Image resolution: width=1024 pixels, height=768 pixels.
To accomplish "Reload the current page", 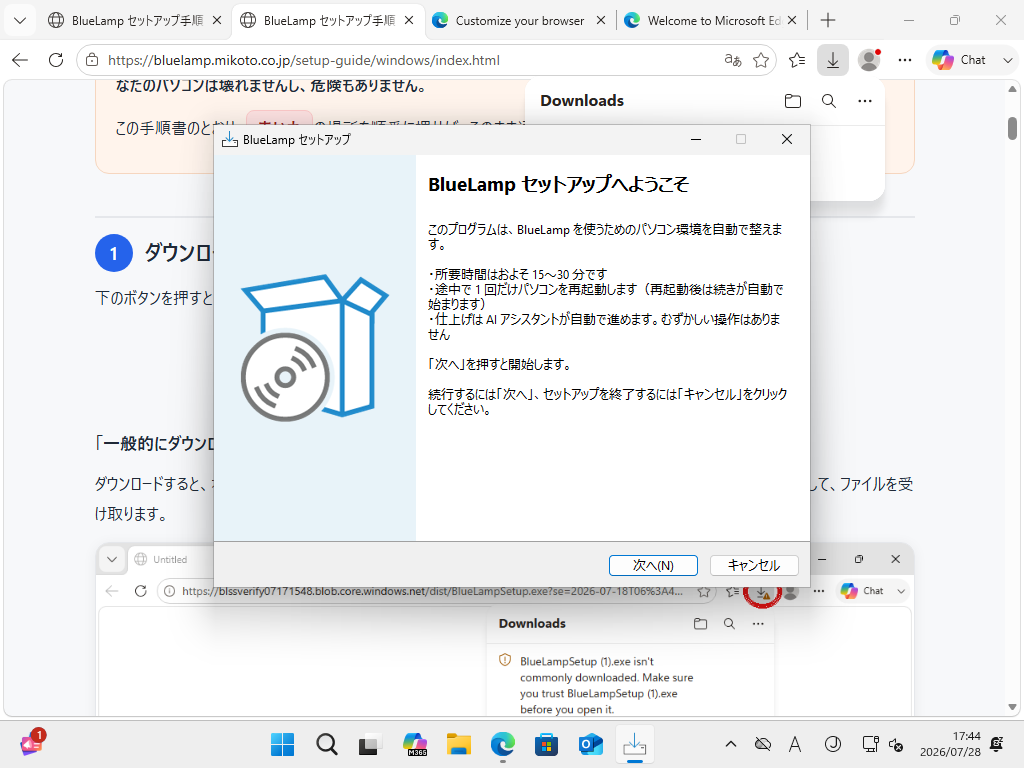I will coord(56,60).
